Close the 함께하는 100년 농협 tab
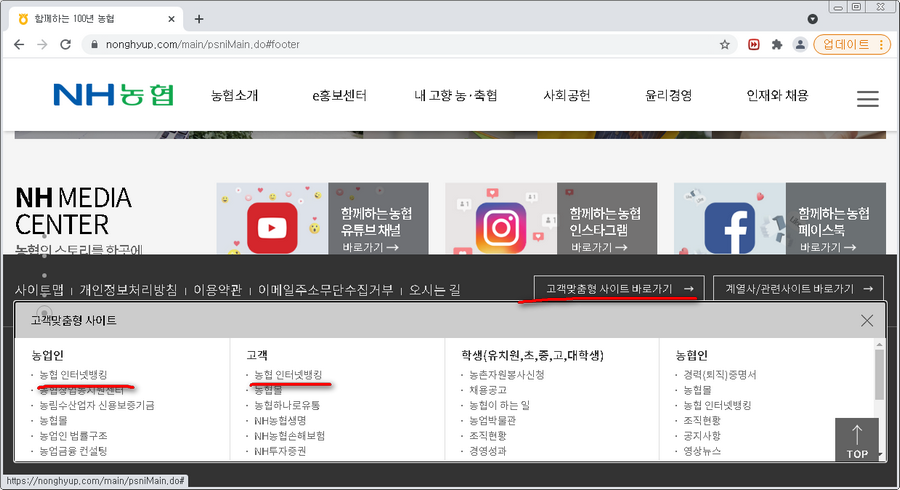 171,19
